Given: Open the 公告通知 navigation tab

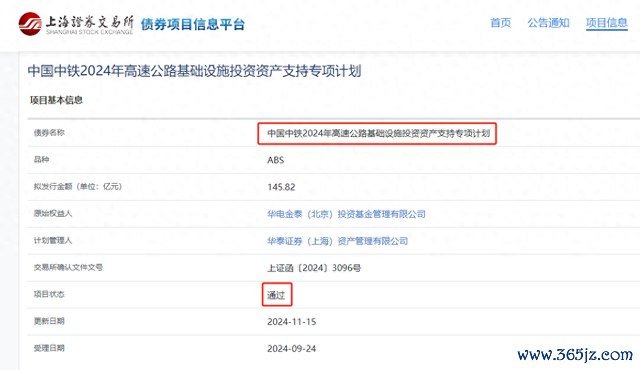Looking at the screenshot, I should coord(548,23).
